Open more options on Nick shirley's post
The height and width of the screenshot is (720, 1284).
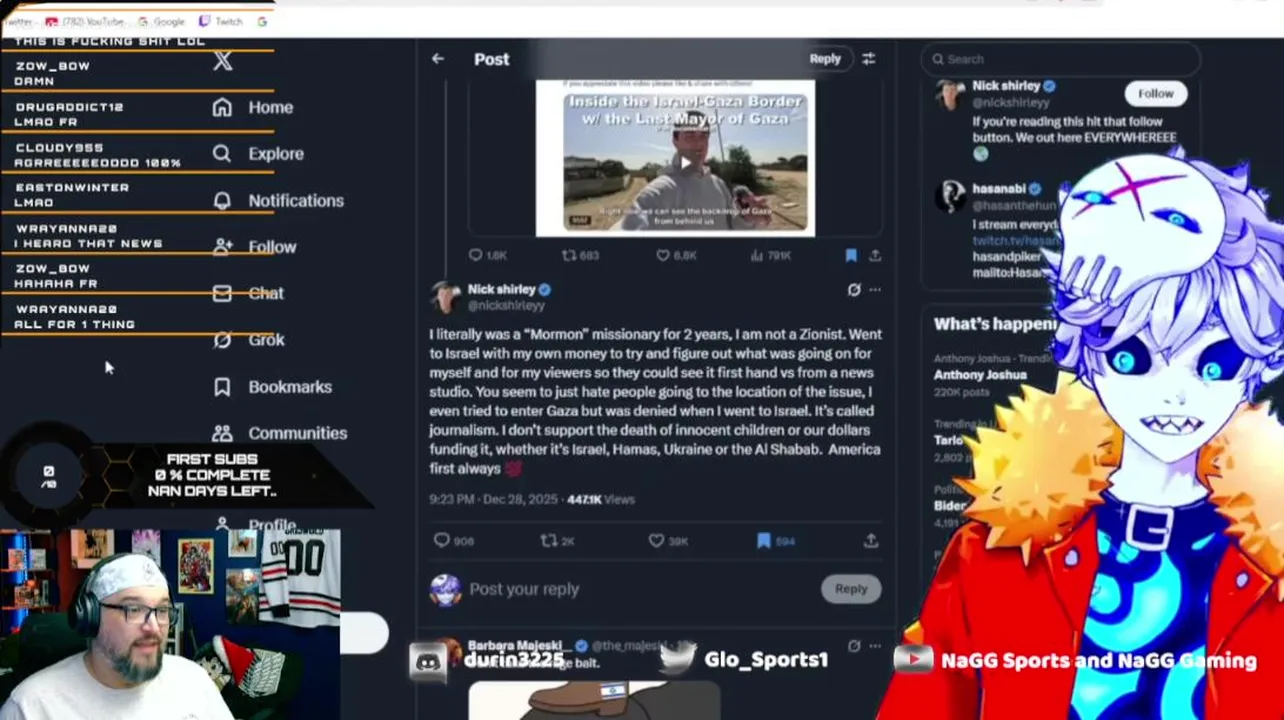(x=875, y=289)
